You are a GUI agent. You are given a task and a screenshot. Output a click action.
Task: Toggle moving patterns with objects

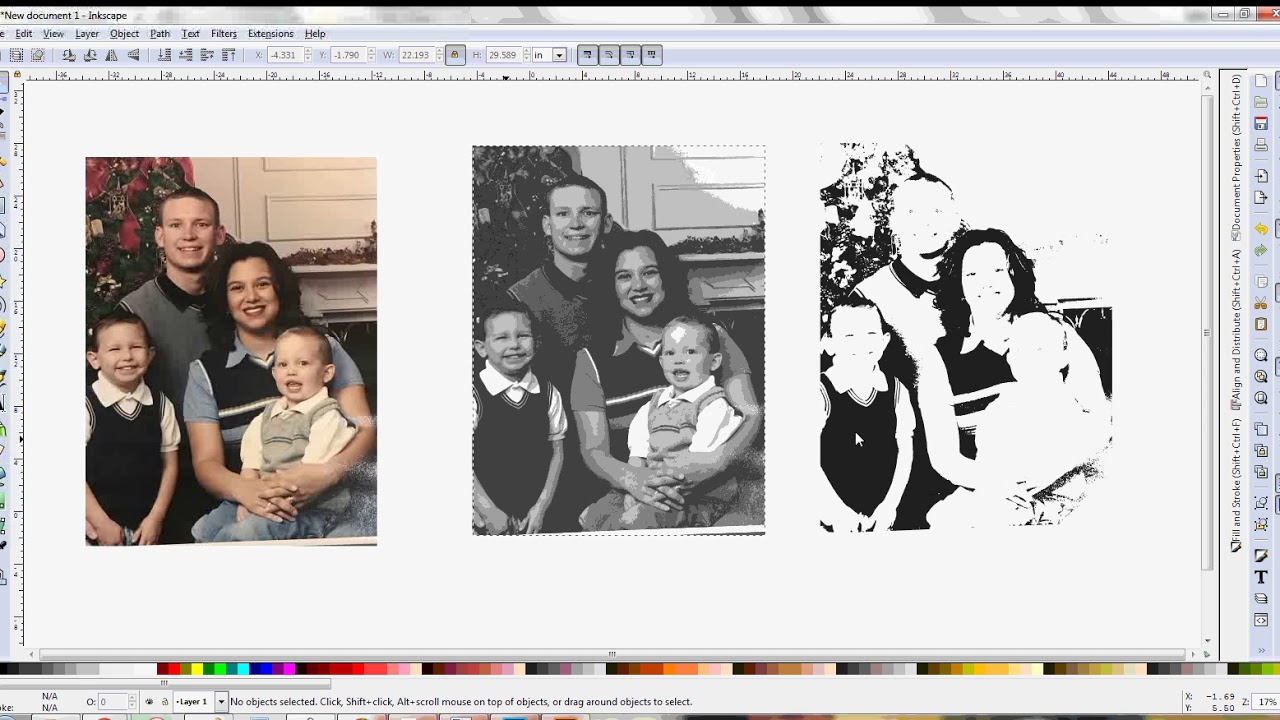tap(652, 55)
